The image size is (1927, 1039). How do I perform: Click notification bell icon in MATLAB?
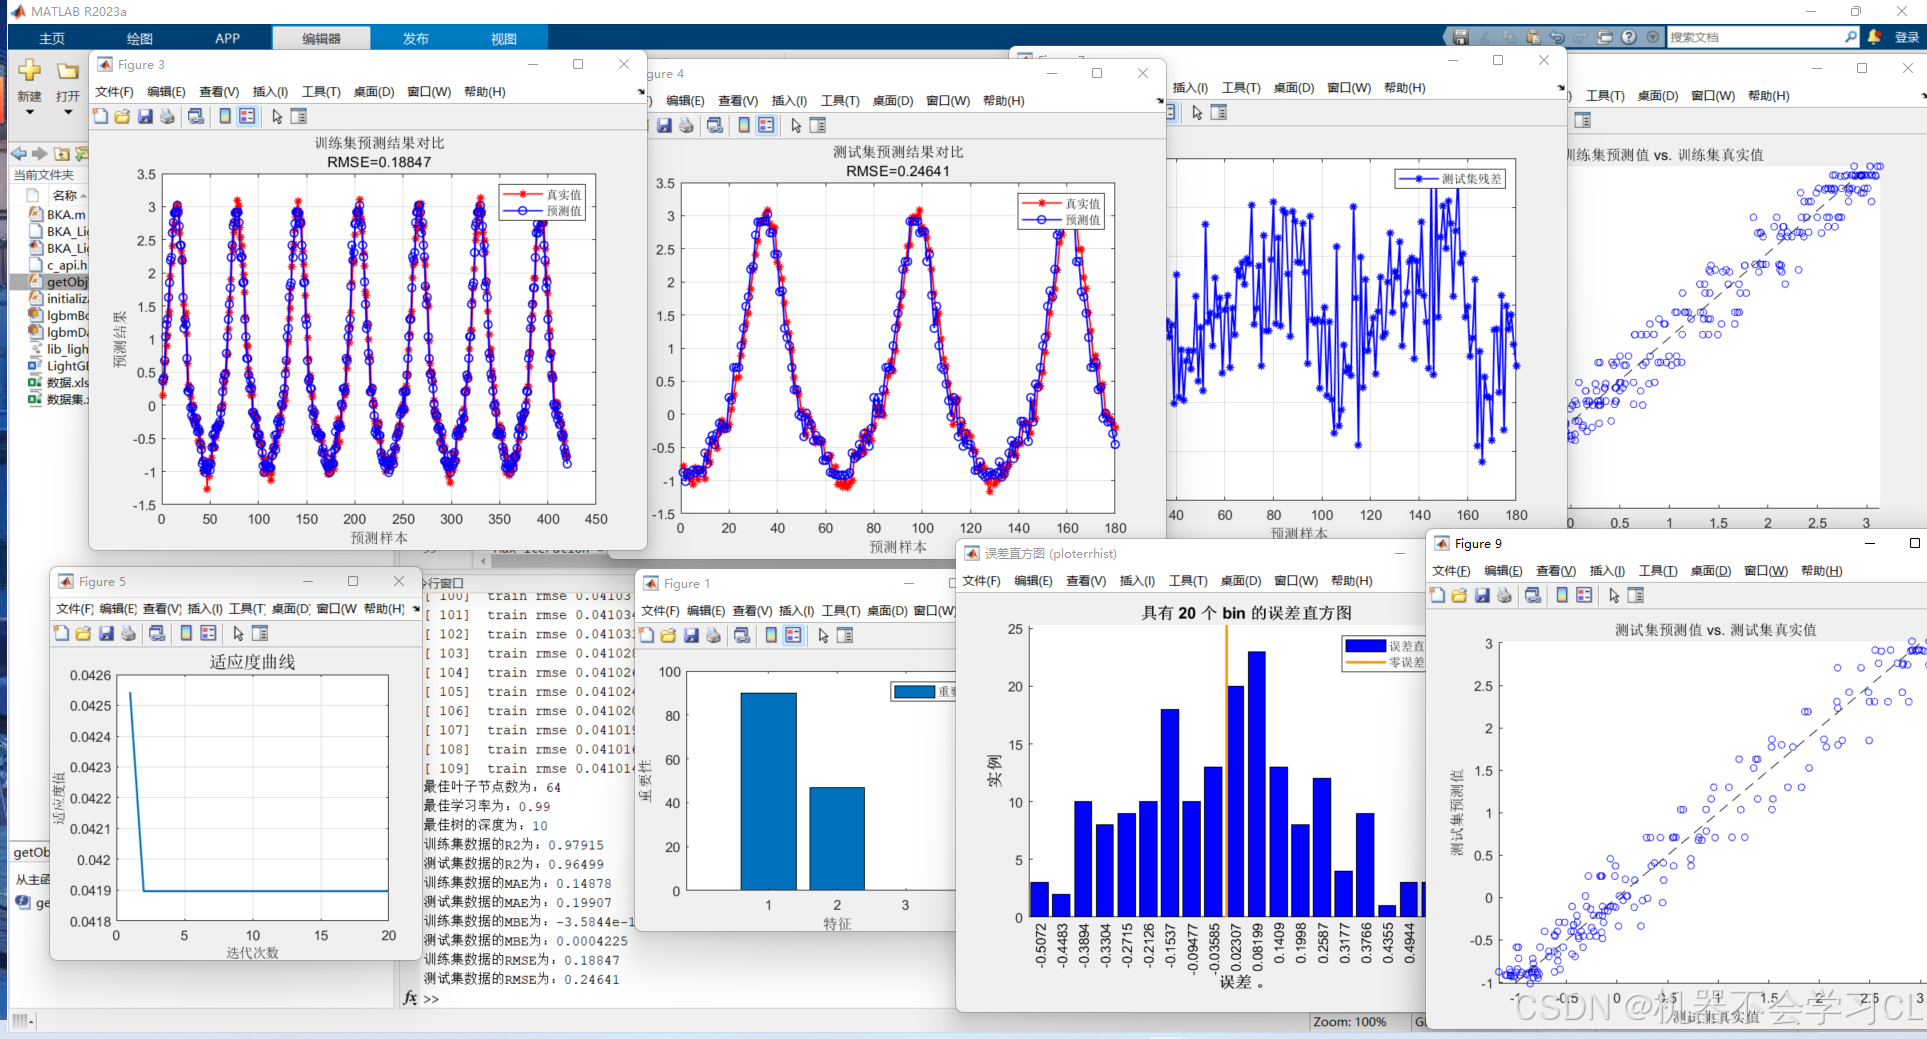1874,37
